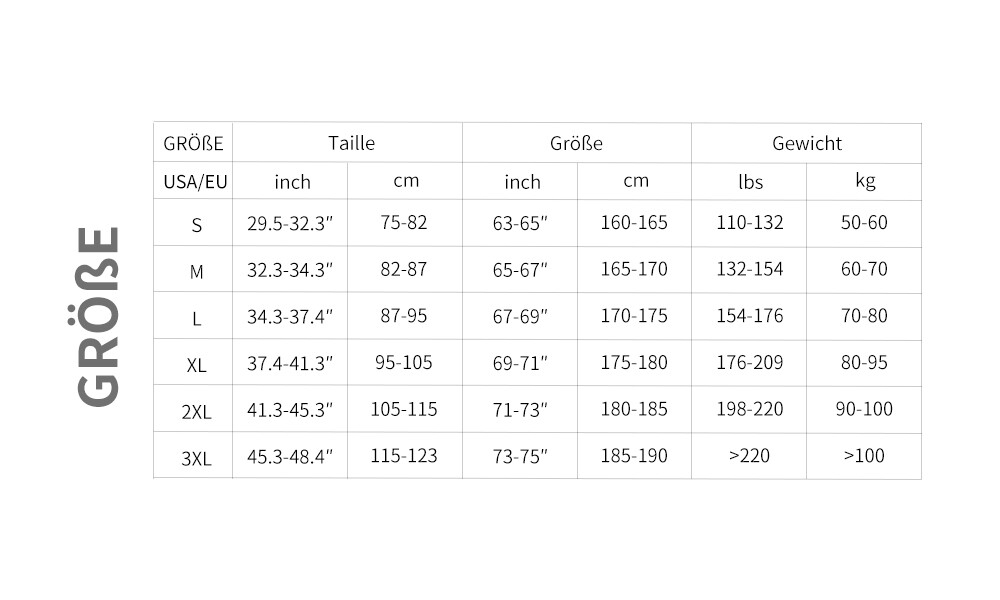Click the size L row label
1000x600 pixels.
click(x=196, y=318)
